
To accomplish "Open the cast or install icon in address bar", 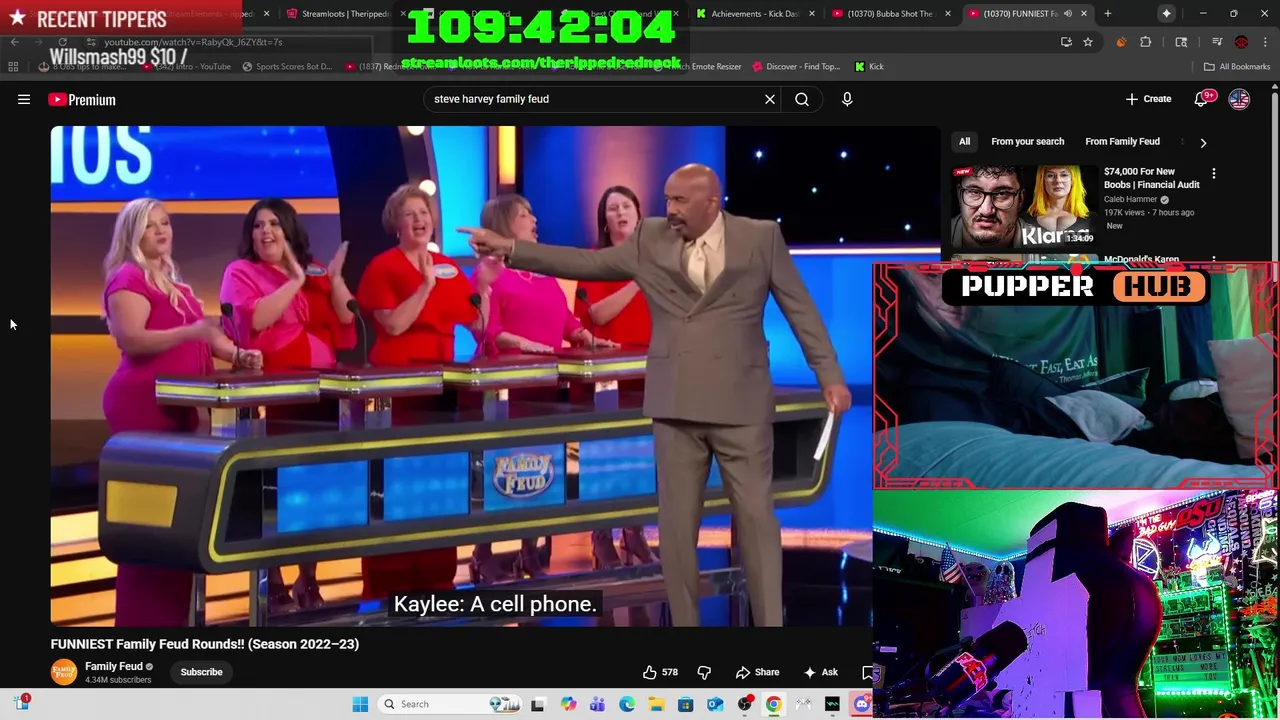I will coord(1066,42).
